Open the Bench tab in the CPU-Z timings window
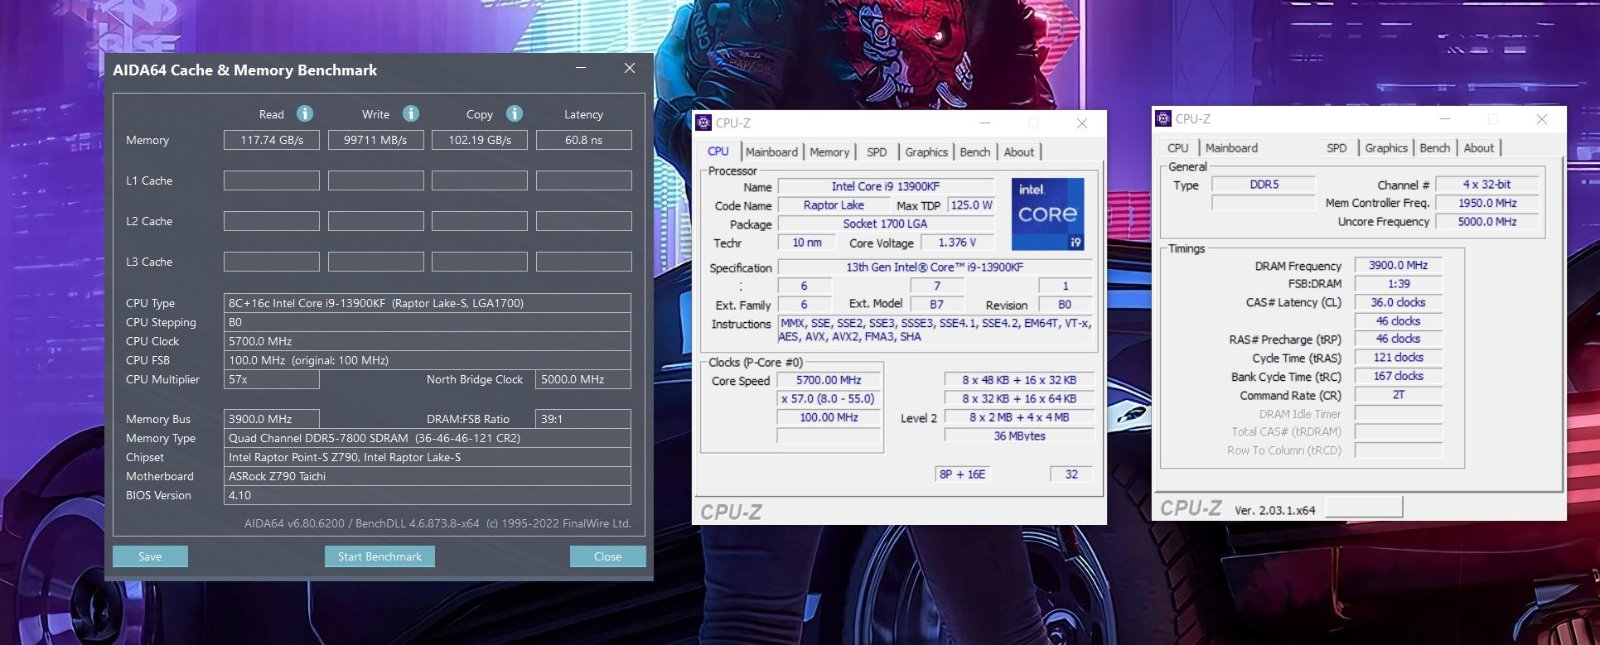Image resolution: width=1600 pixels, height=645 pixels. [x=1435, y=148]
